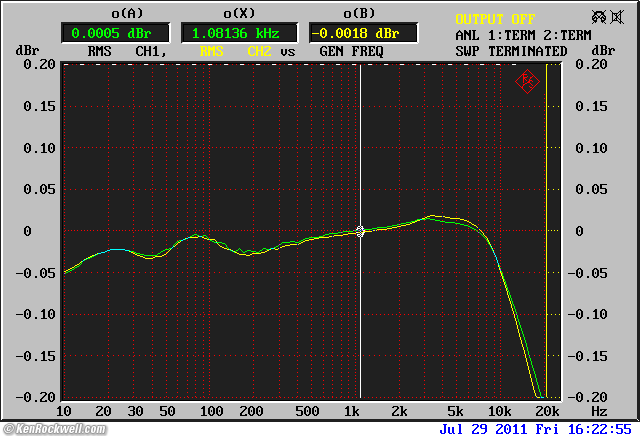Click the GEN FREQ axis label
Screen dimensions: 640x436
(353, 51)
